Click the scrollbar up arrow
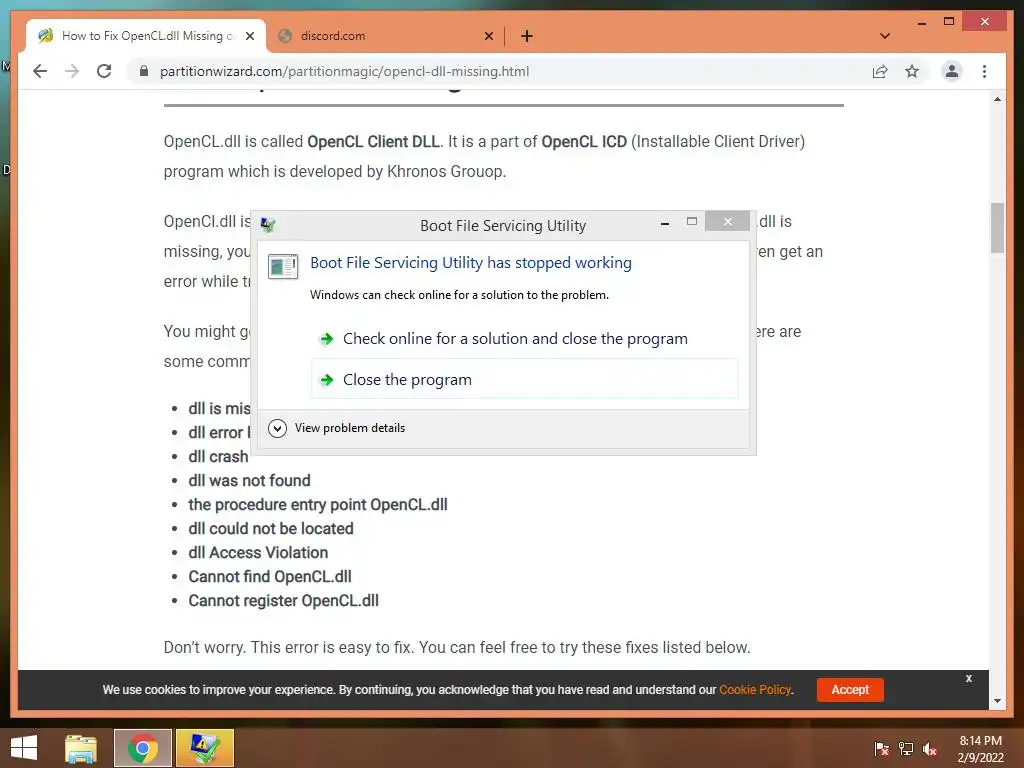This screenshot has height=768, width=1024. coord(997,100)
